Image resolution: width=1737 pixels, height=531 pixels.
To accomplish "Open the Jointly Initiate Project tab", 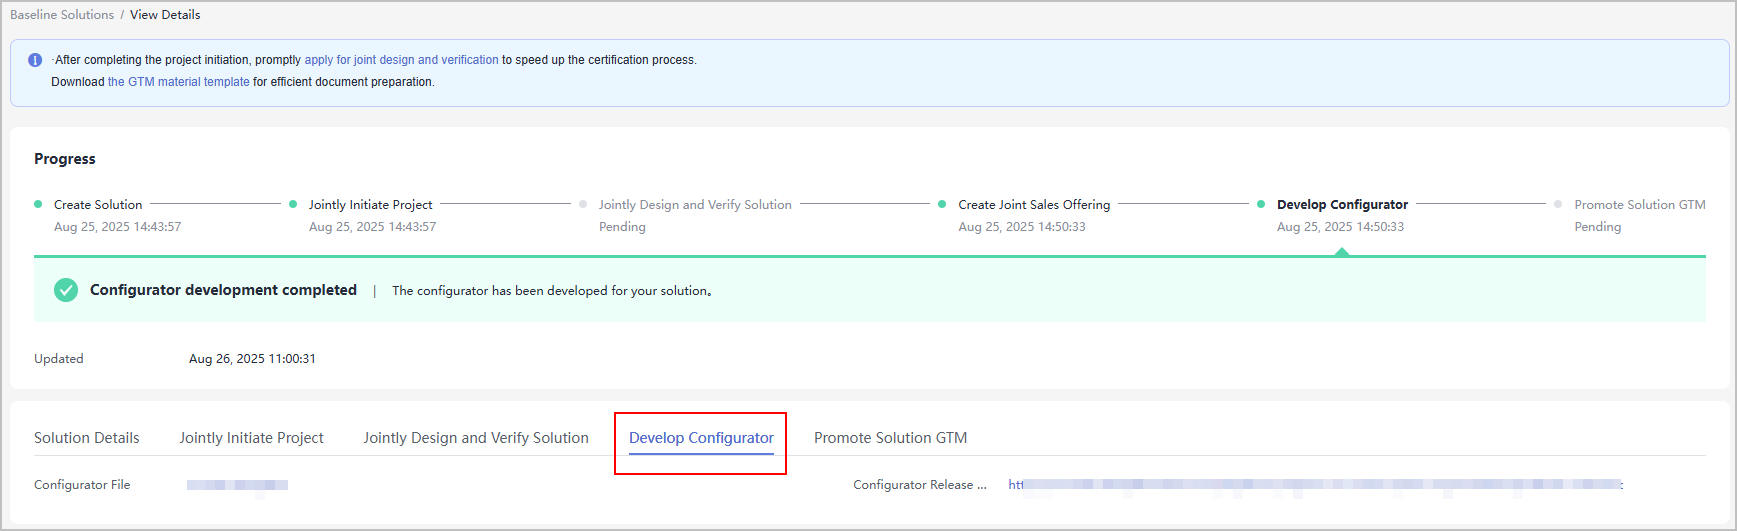I will coord(251,438).
